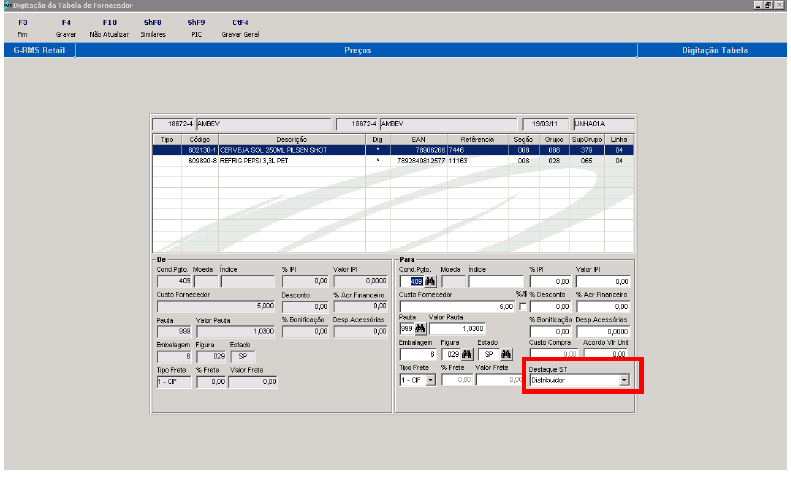Screen dimensions: 791x477
Task: Click the Linha column header
Action: click(619, 140)
